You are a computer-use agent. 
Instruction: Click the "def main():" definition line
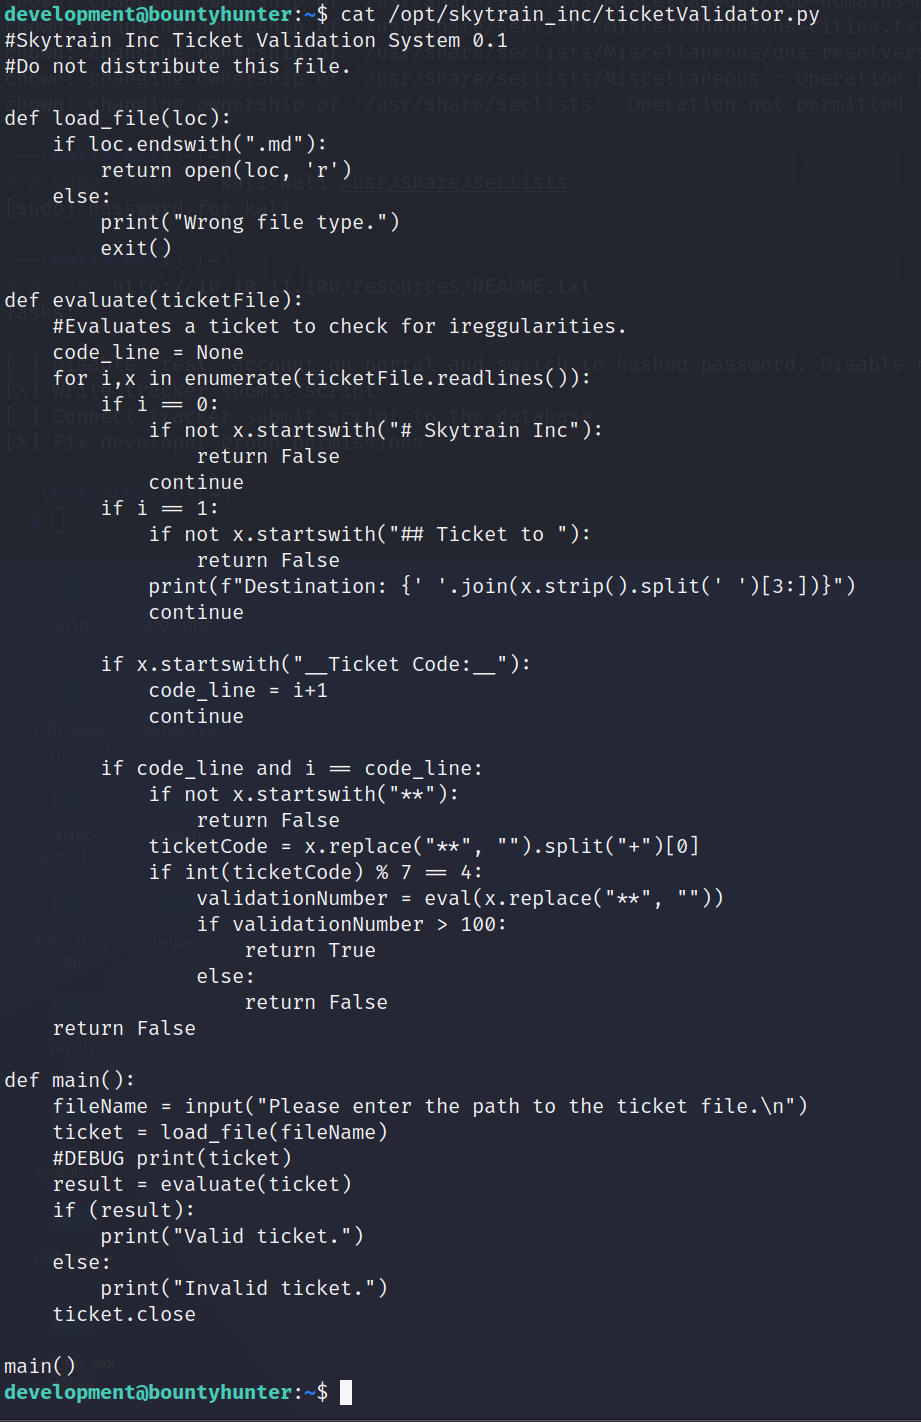pyautogui.click(x=69, y=1080)
